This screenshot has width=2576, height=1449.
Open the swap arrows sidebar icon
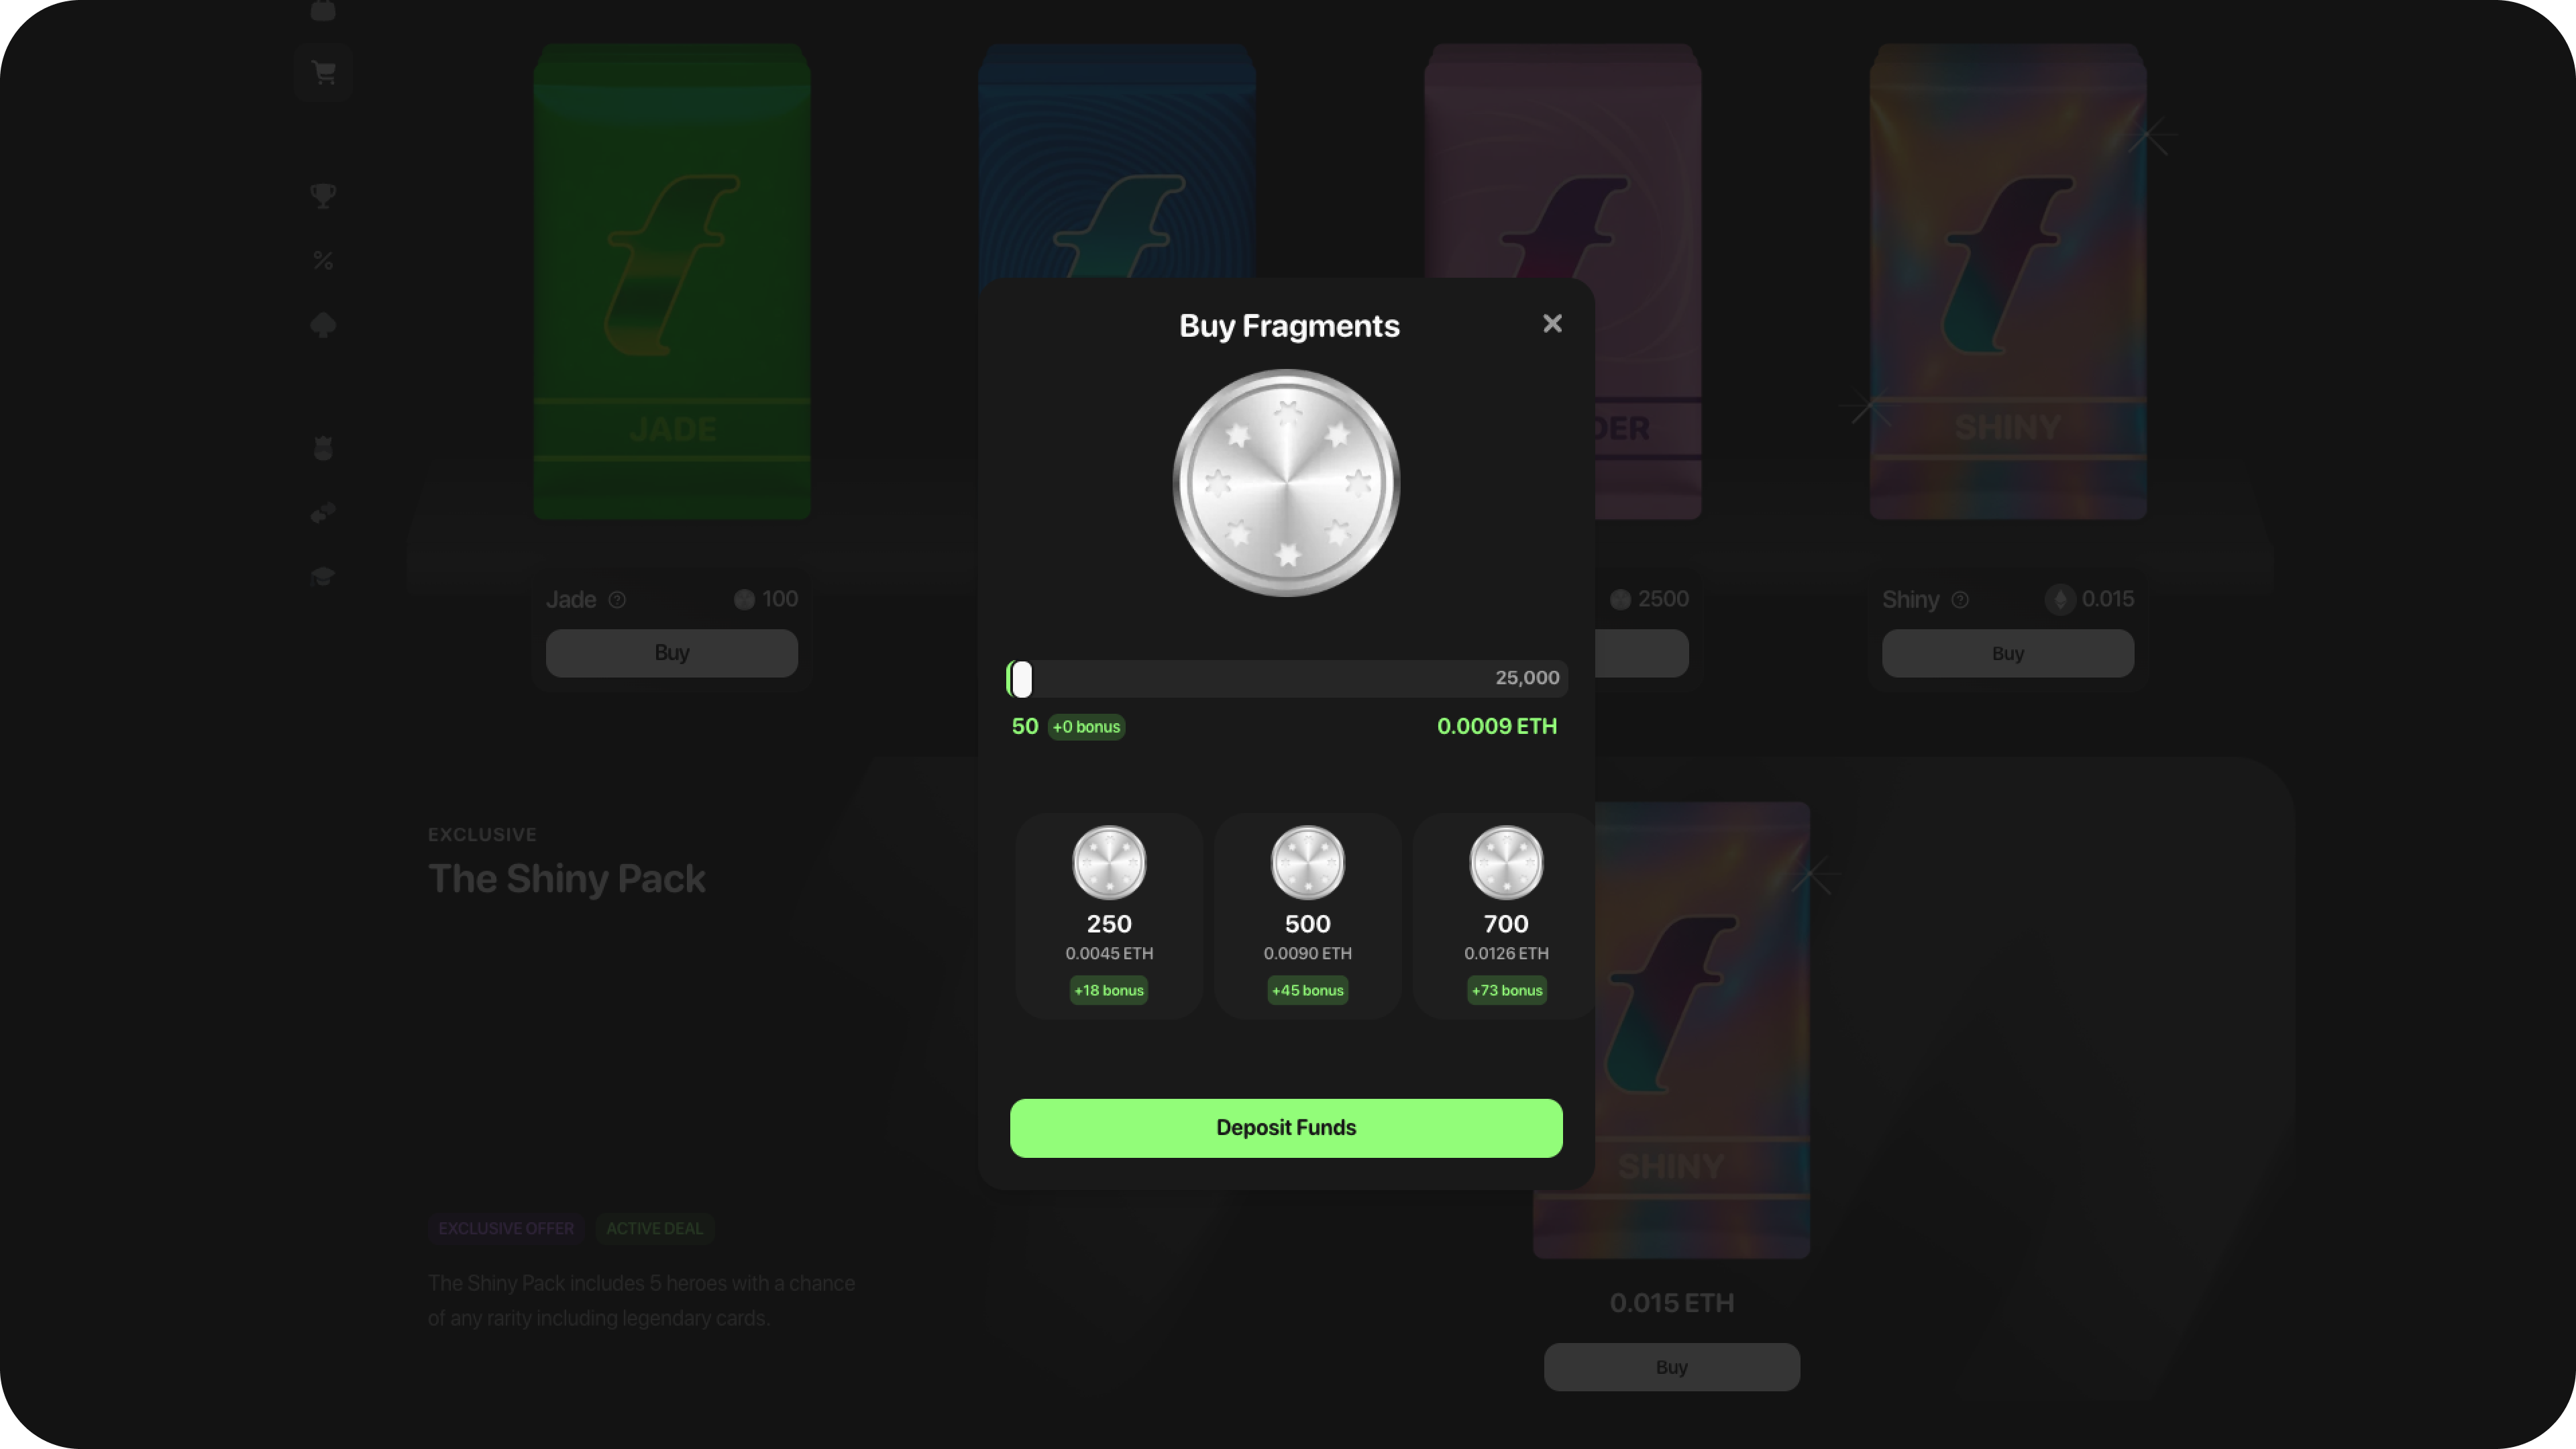pos(323,513)
